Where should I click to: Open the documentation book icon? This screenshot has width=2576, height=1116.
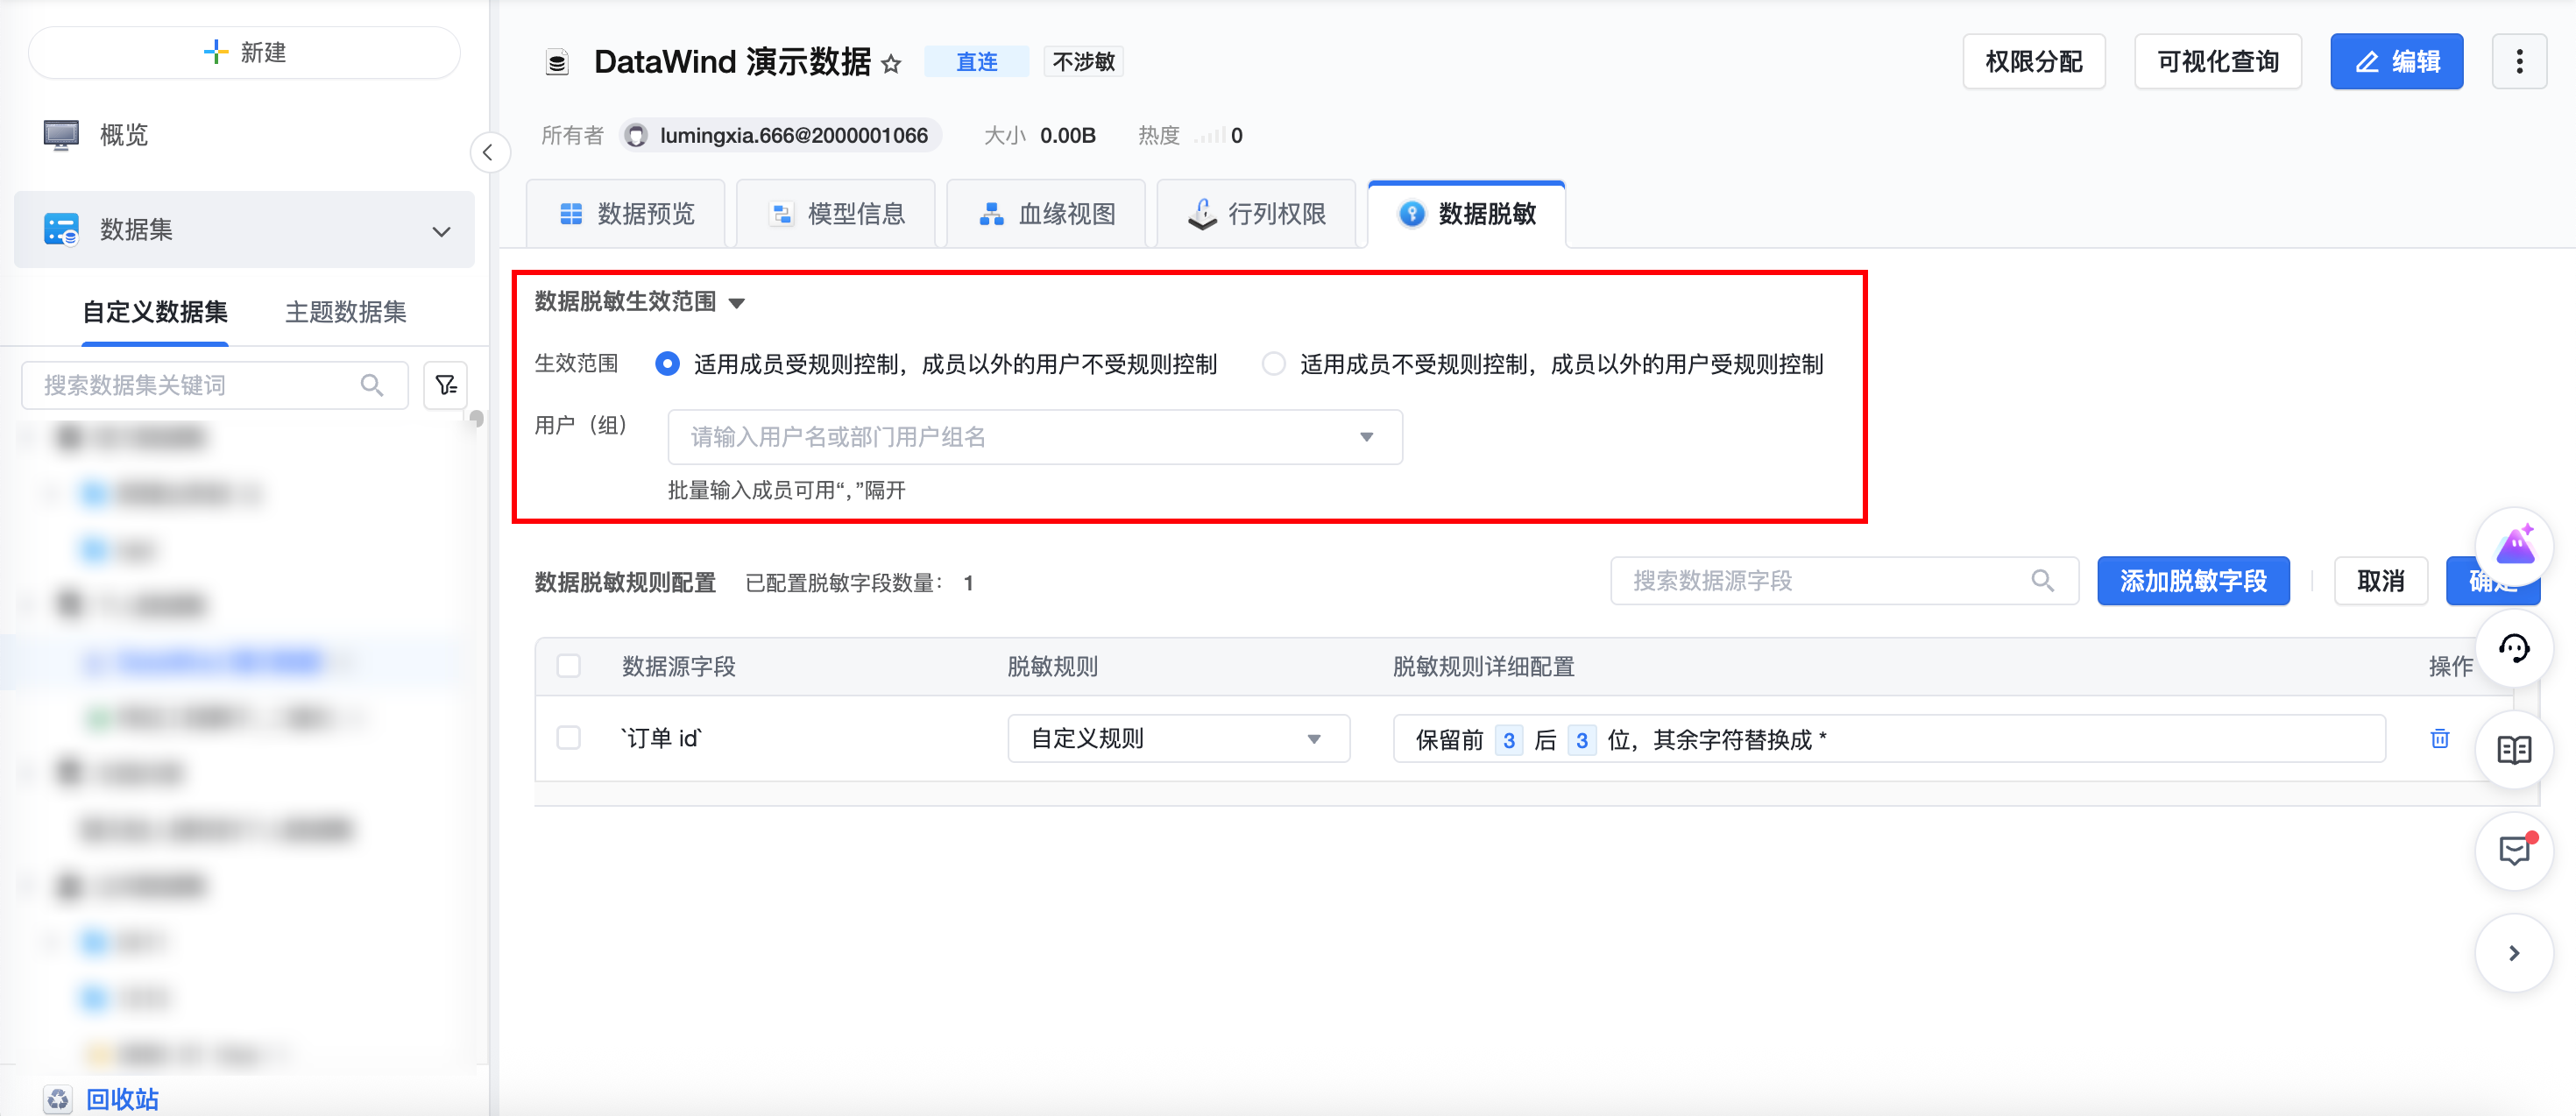(x=2513, y=750)
